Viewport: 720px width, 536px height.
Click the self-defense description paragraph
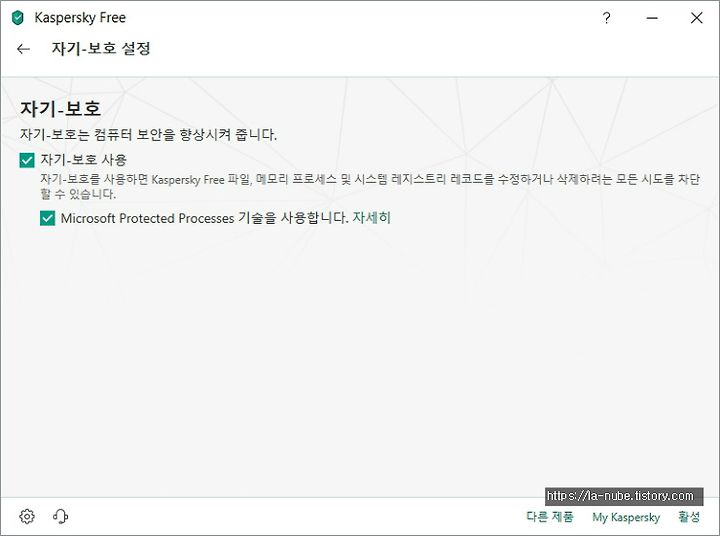click(x=370, y=186)
